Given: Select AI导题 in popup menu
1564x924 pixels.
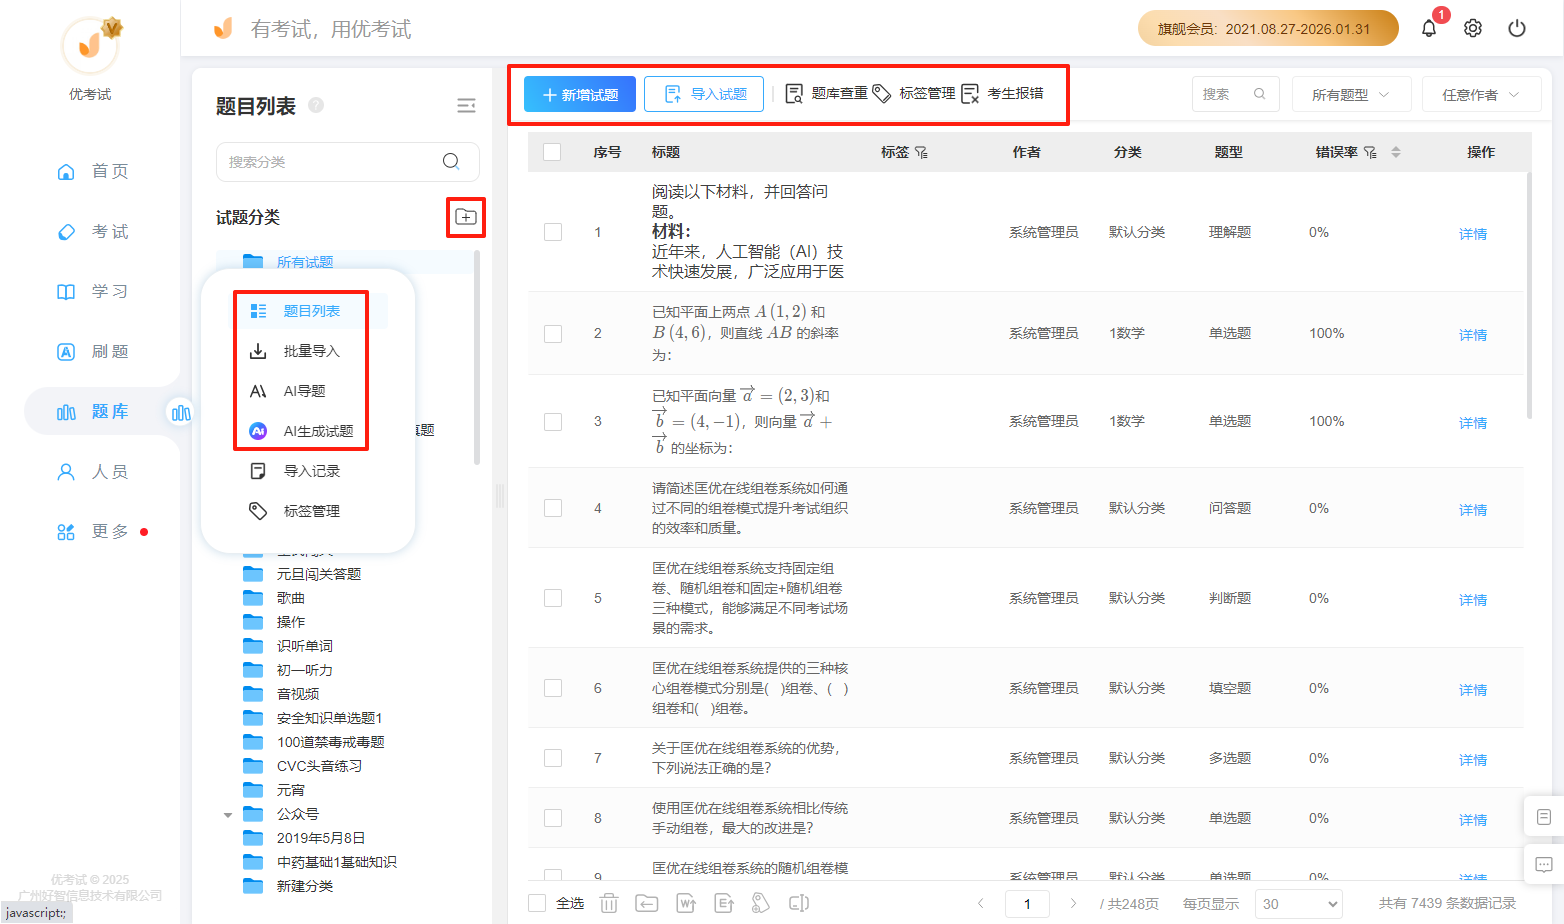Looking at the screenshot, I should [305, 391].
